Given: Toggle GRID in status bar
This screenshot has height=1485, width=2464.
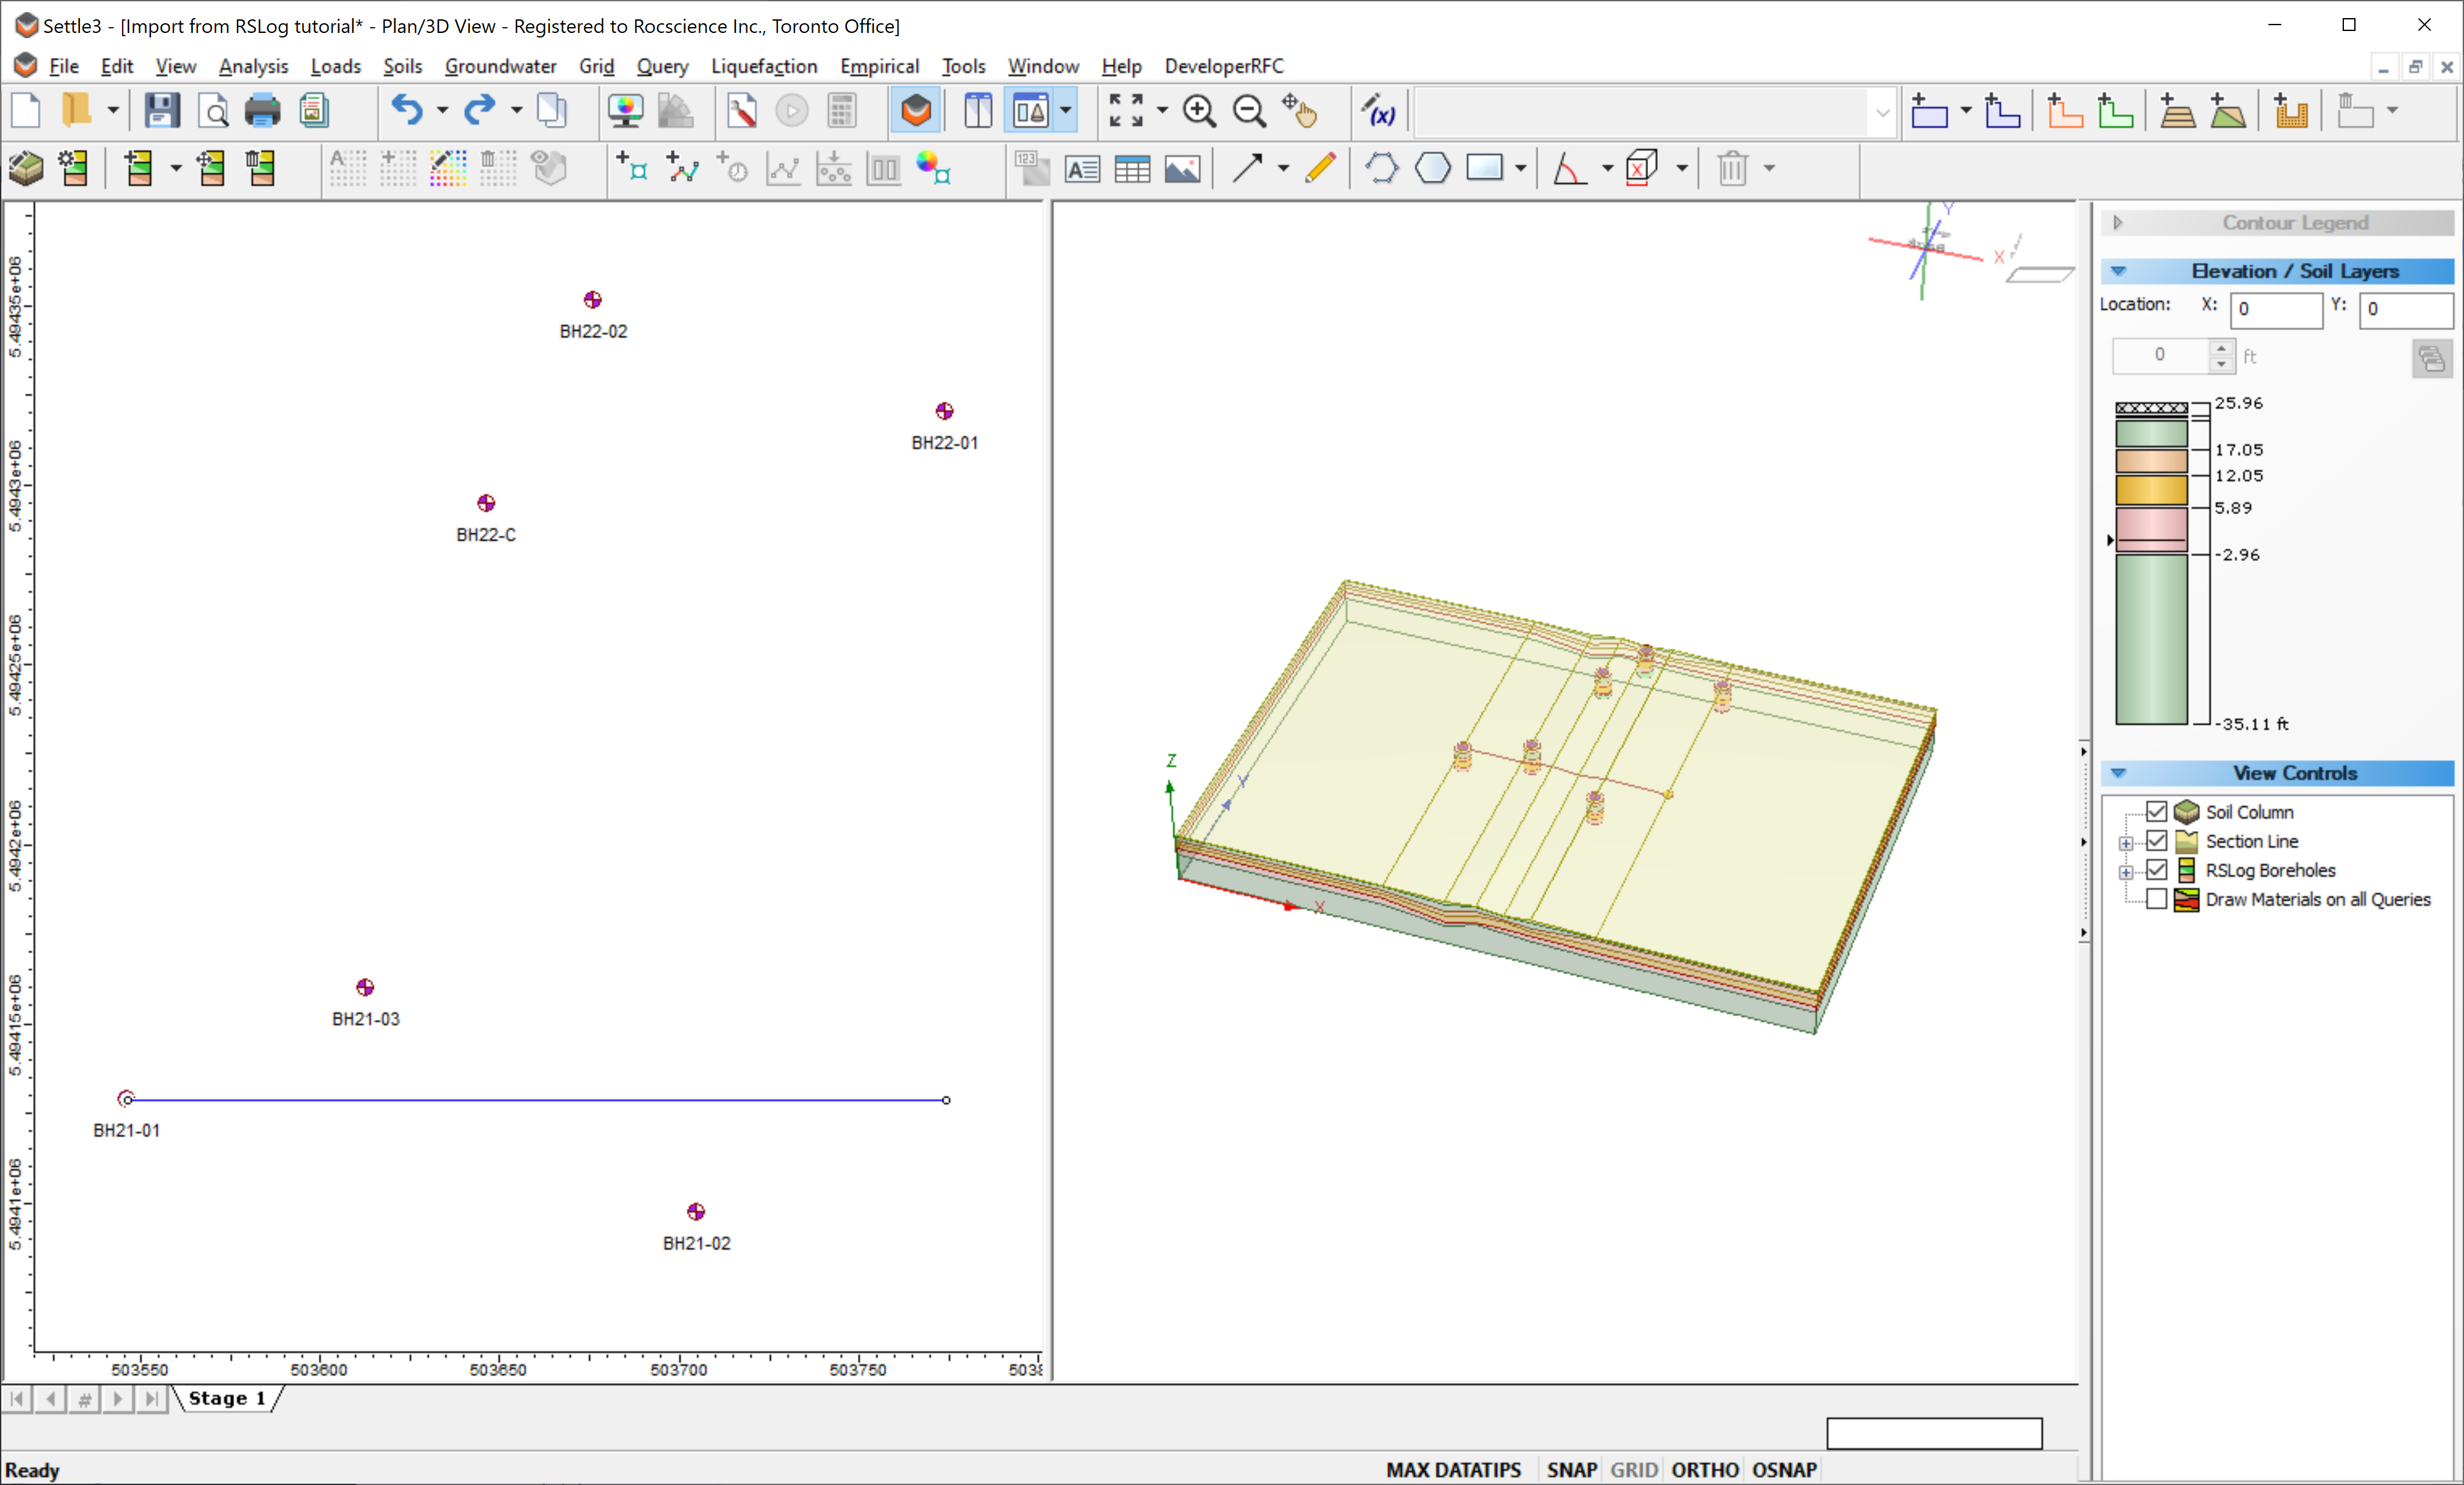Looking at the screenshot, I should click(1634, 1469).
